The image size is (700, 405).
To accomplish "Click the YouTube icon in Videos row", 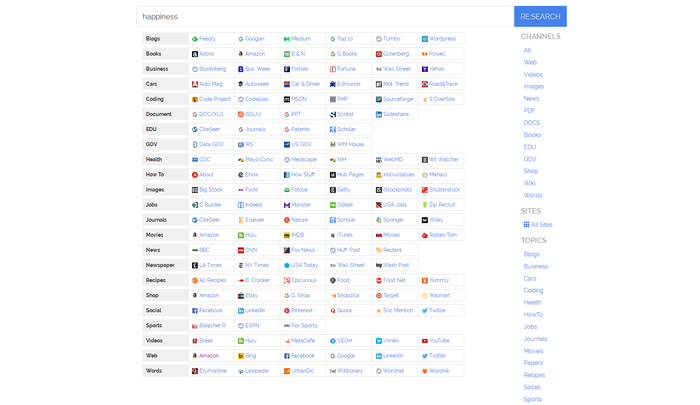I will tap(425, 341).
